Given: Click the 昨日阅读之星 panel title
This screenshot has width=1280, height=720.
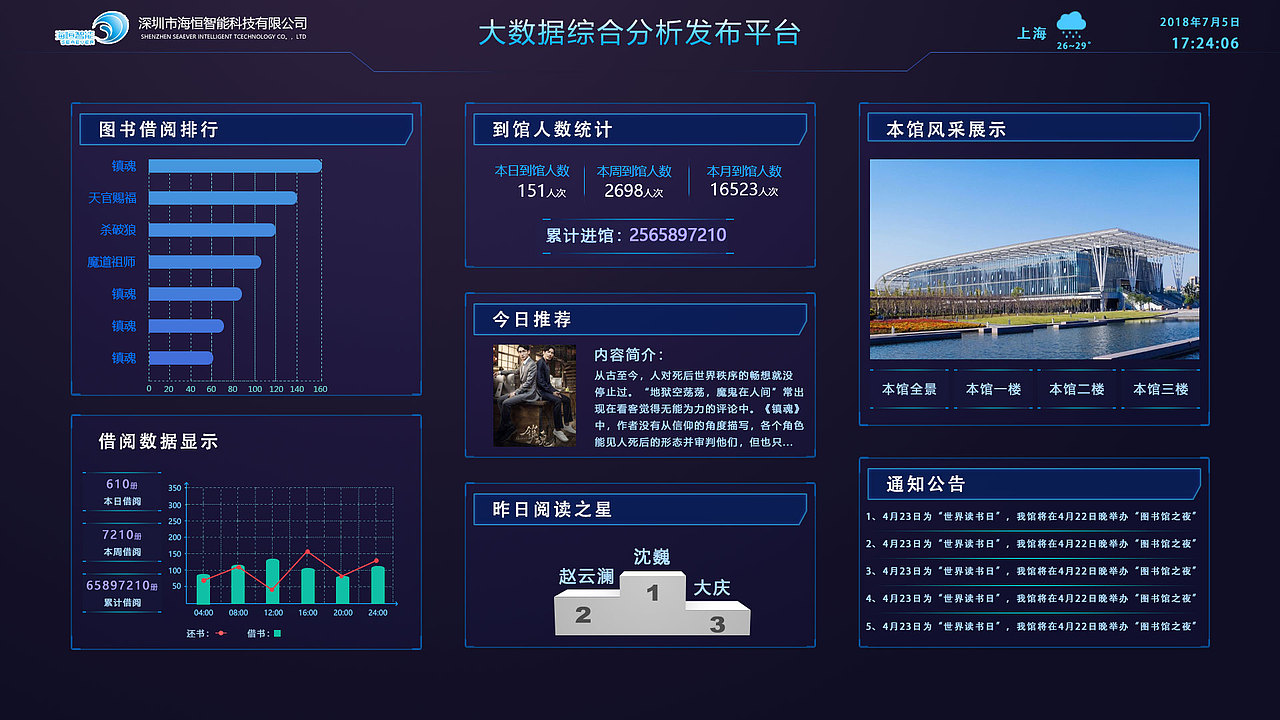Looking at the screenshot, I should coord(552,510).
